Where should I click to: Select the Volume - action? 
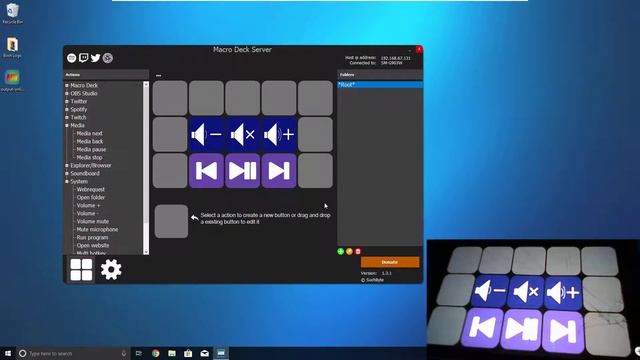pos(87,213)
